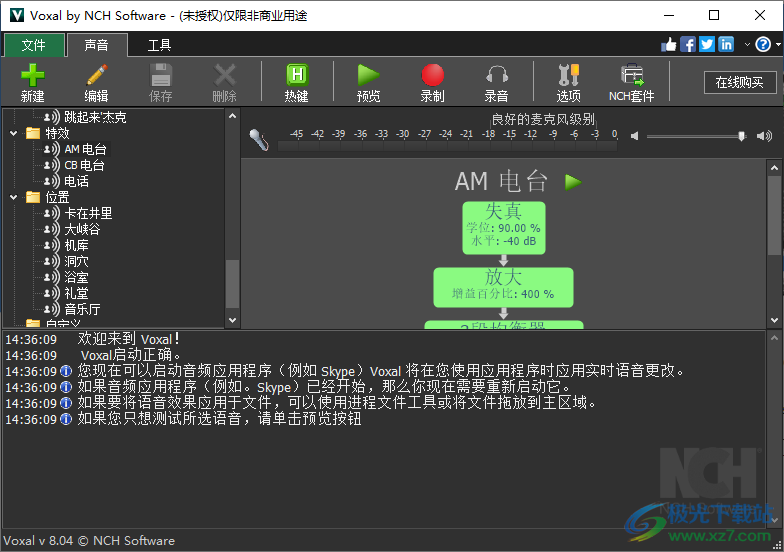This screenshot has width=784, height=552.
Task: Collapse the 特效 folder chevron
Action: click(x=14, y=134)
